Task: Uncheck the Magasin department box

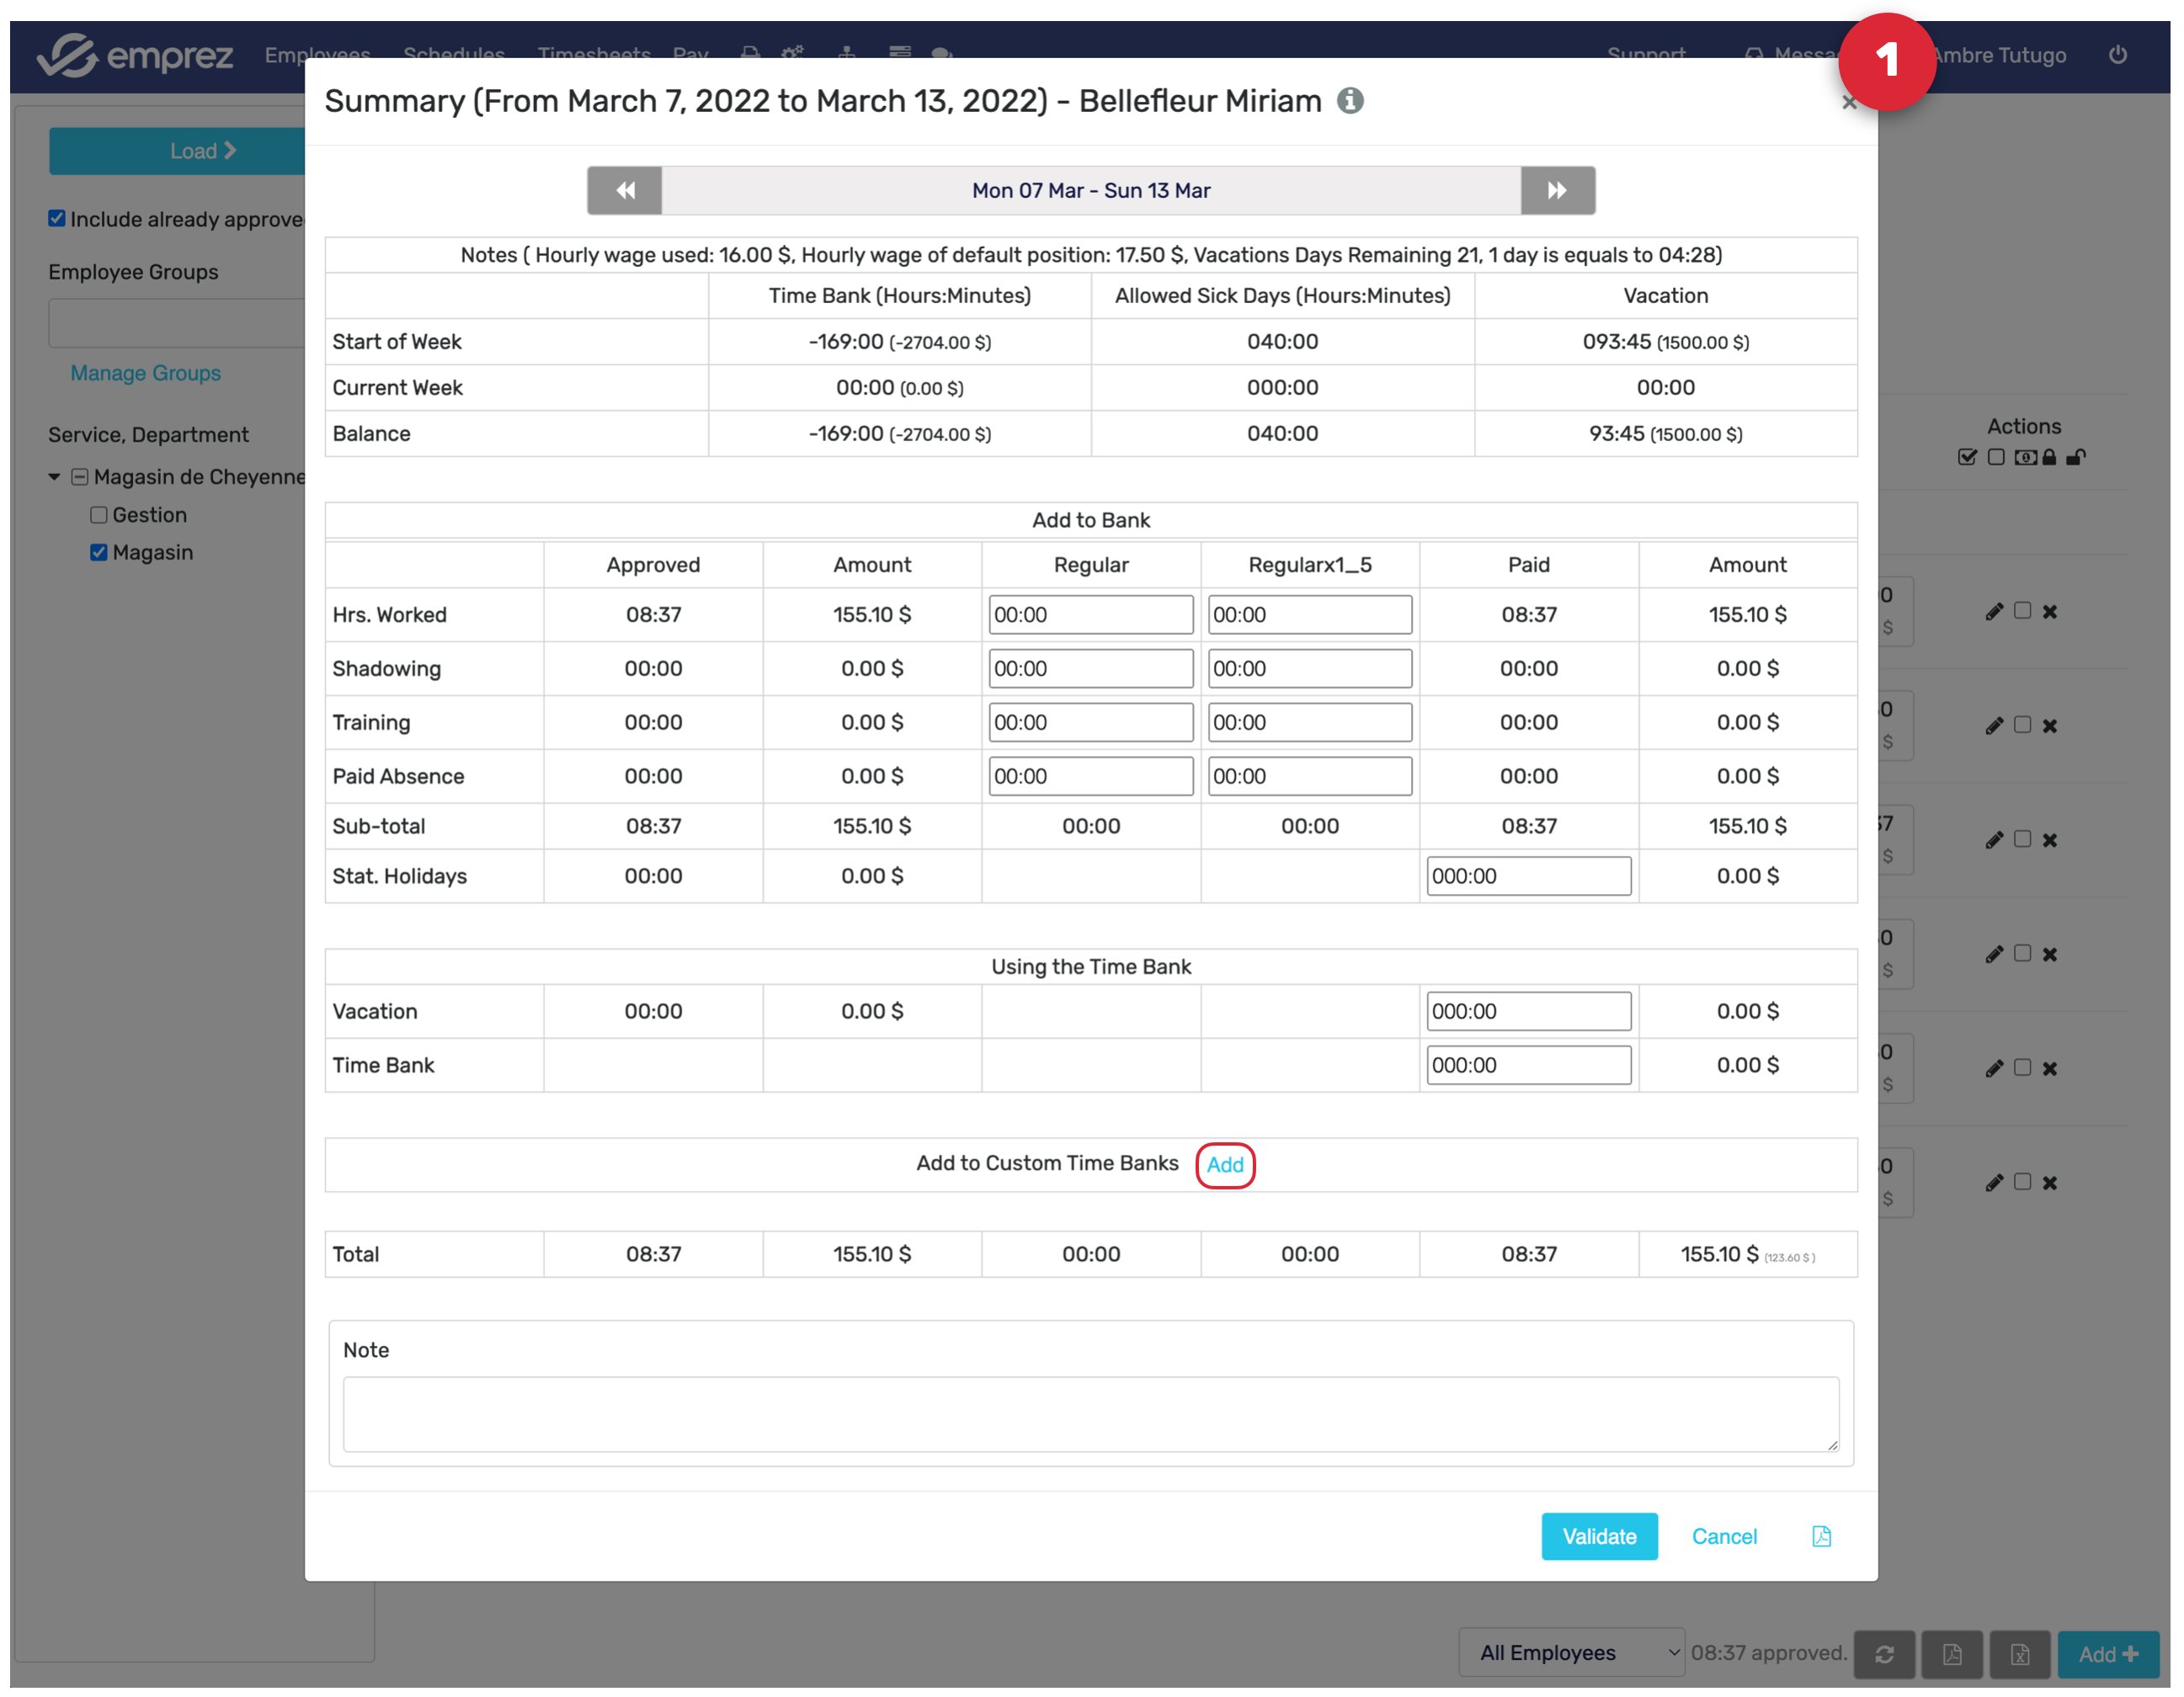Action: pyautogui.click(x=99, y=552)
